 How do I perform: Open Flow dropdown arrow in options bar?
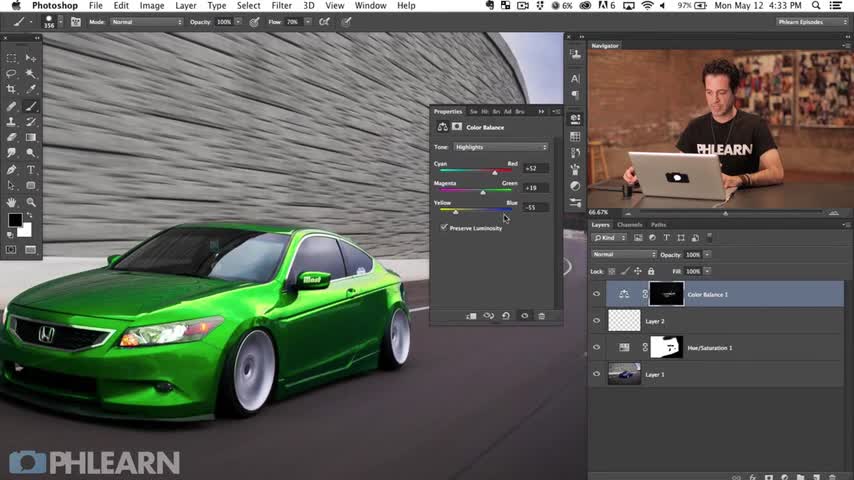pos(308,22)
